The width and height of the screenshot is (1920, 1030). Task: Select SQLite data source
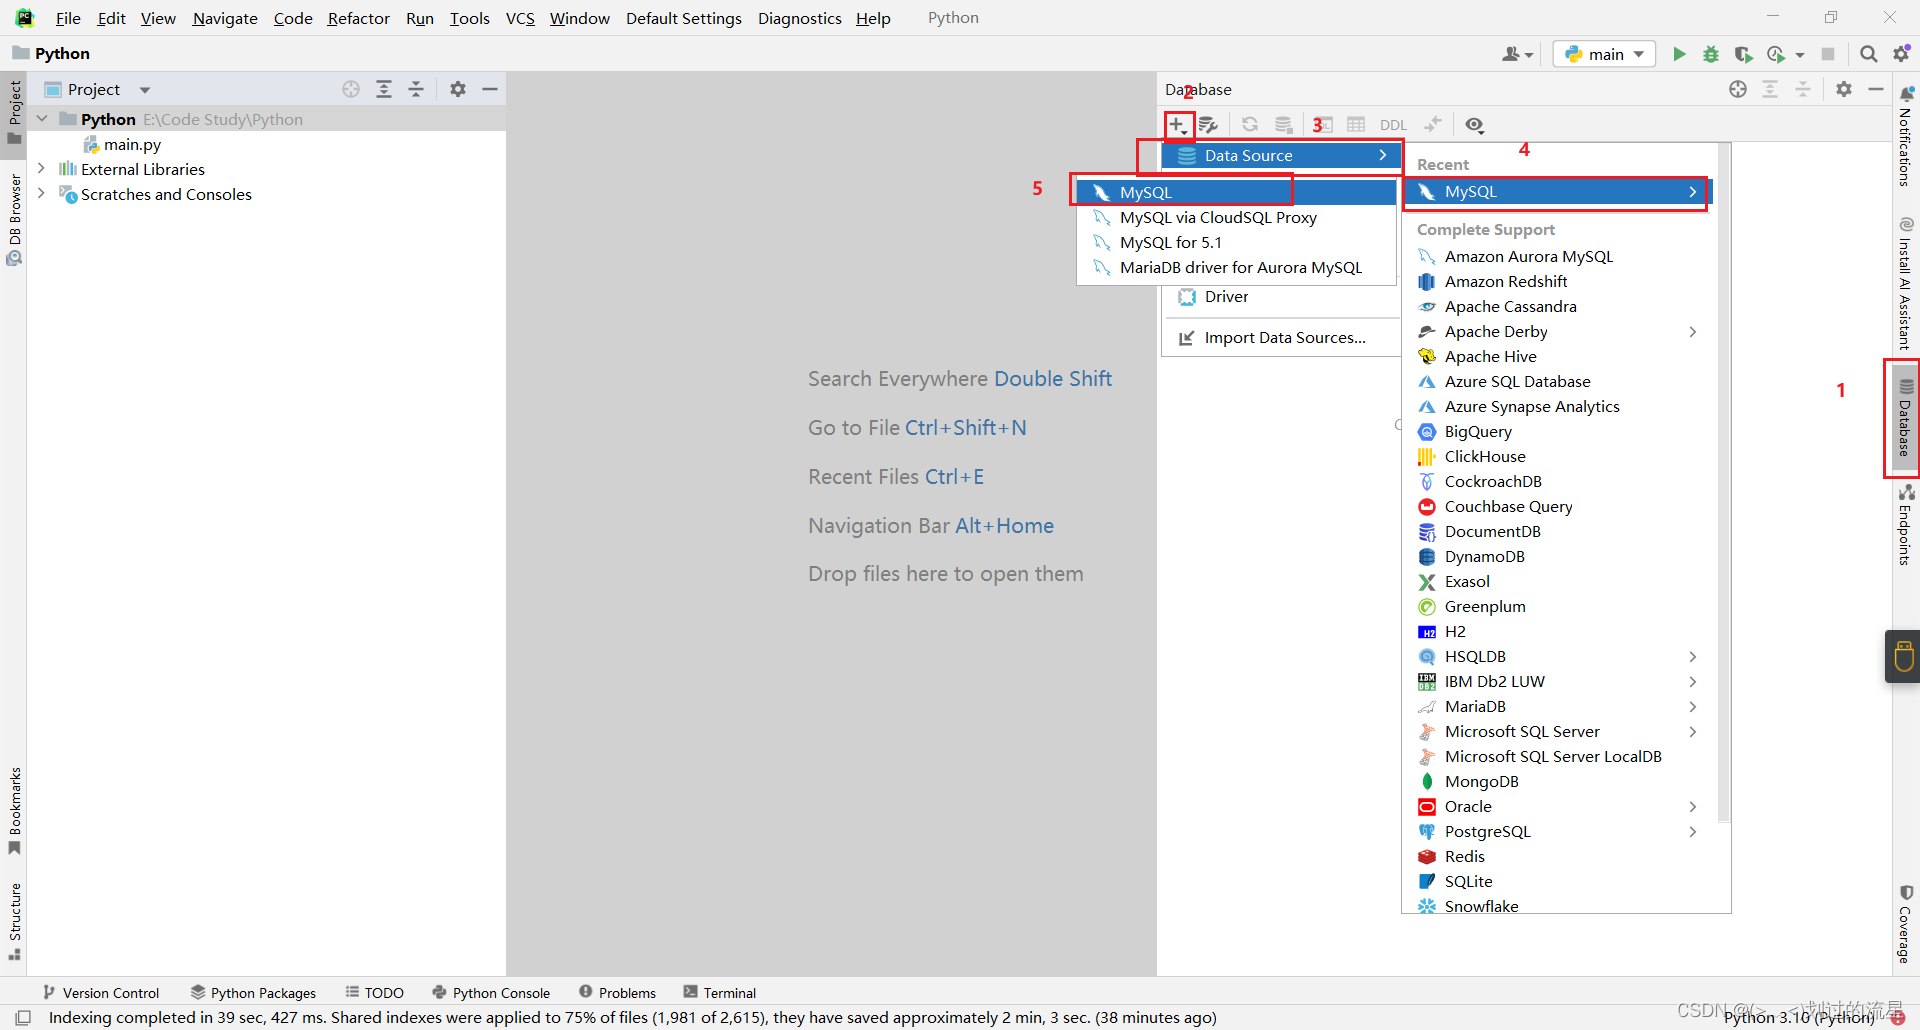[1559, 881]
